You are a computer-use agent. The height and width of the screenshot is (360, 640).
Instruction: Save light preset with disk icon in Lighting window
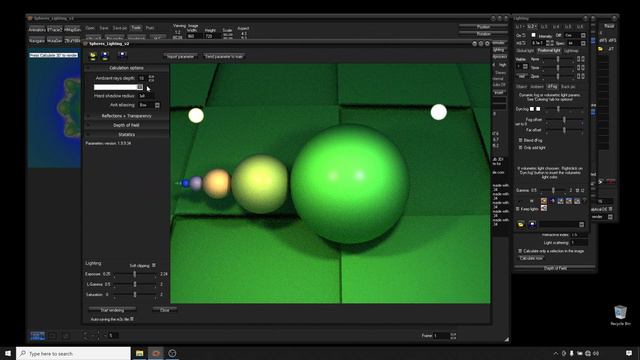tap(532, 224)
